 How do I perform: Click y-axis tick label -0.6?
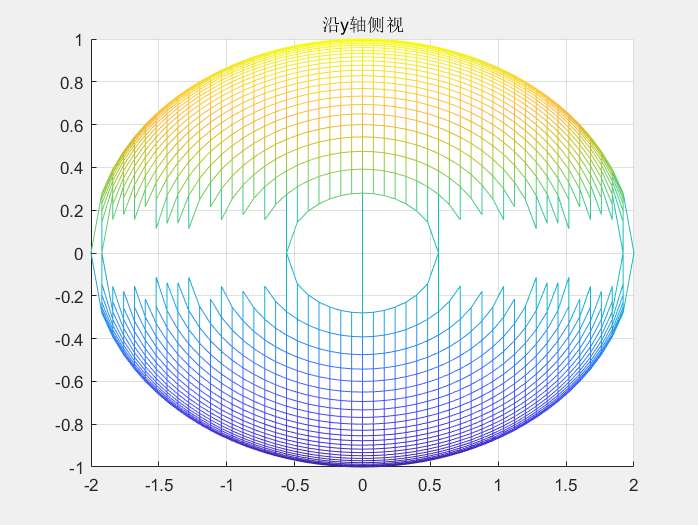click(x=69, y=383)
